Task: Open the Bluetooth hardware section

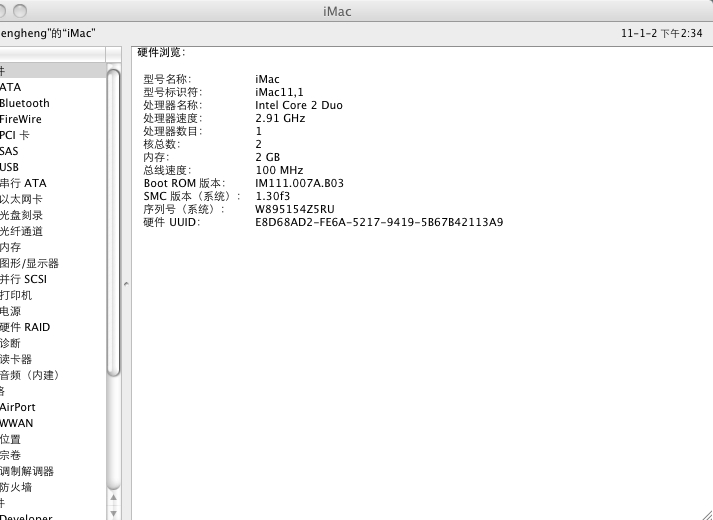Action: pyautogui.click(x=25, y=103)
